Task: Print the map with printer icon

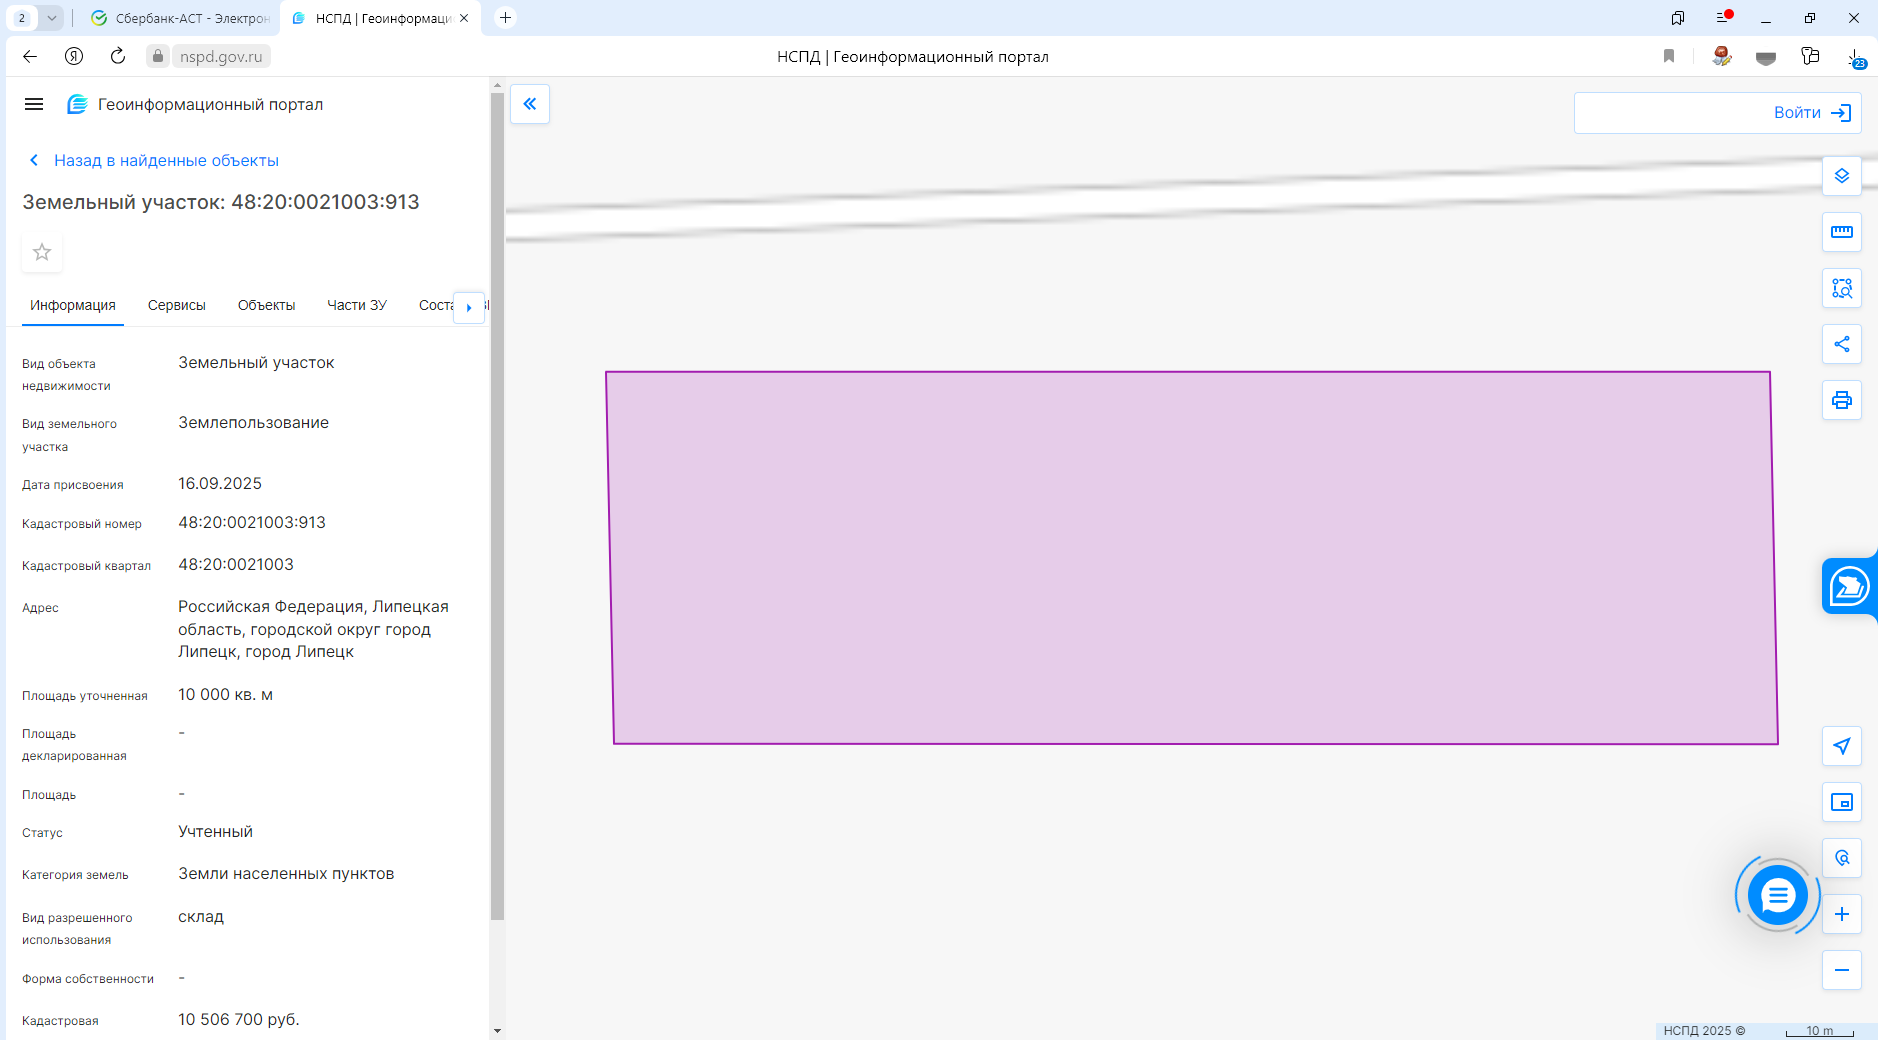Action: [1841, 400]
